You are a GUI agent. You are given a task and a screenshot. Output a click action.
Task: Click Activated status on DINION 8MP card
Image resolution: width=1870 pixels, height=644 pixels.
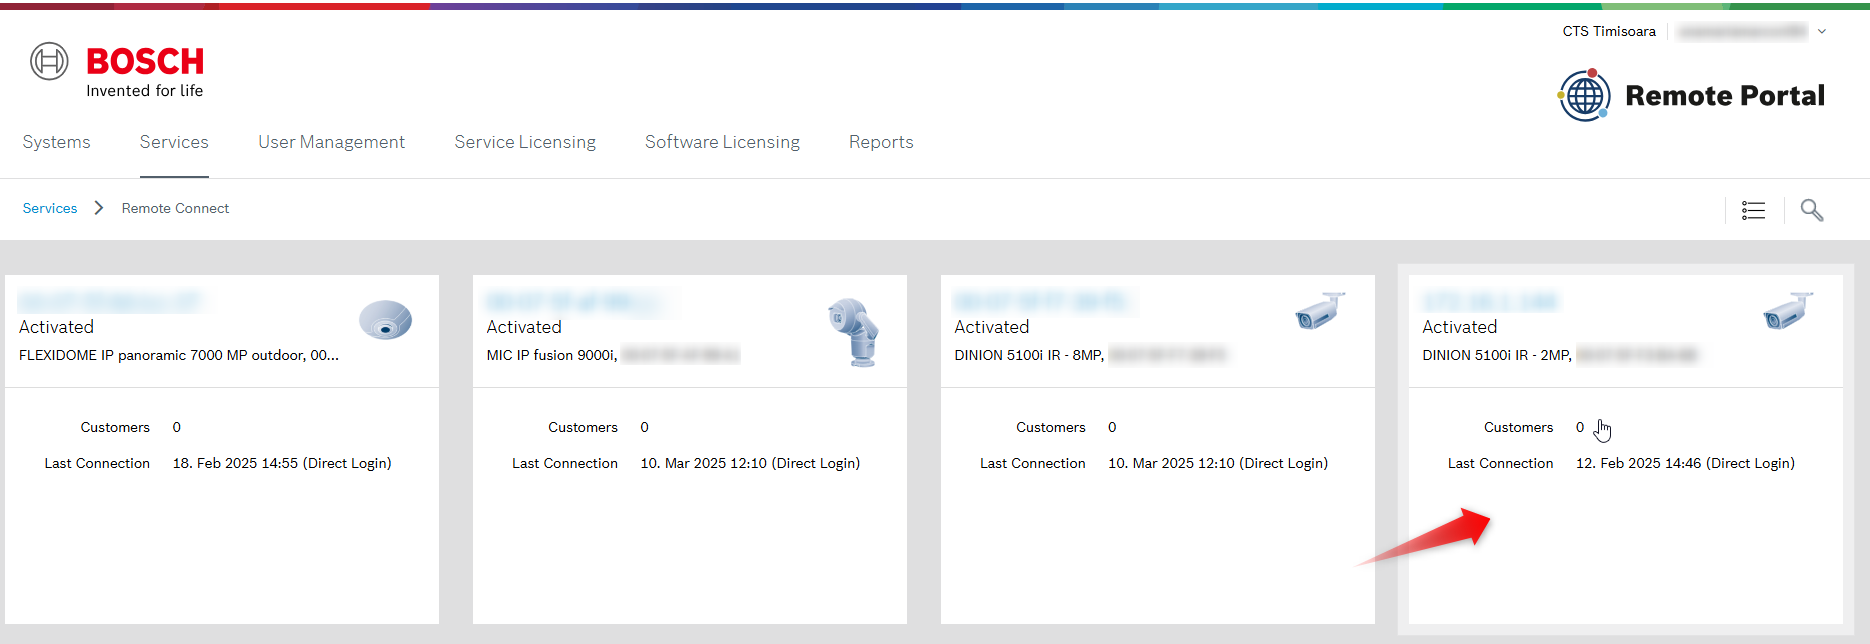(992, 327)
